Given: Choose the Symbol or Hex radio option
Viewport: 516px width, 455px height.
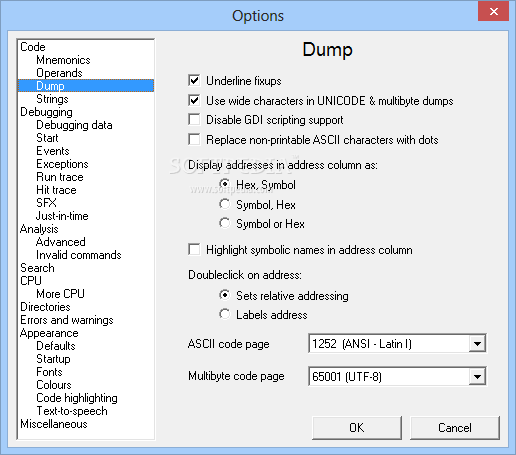Looking at the screenshot, I should pos(225,223).
